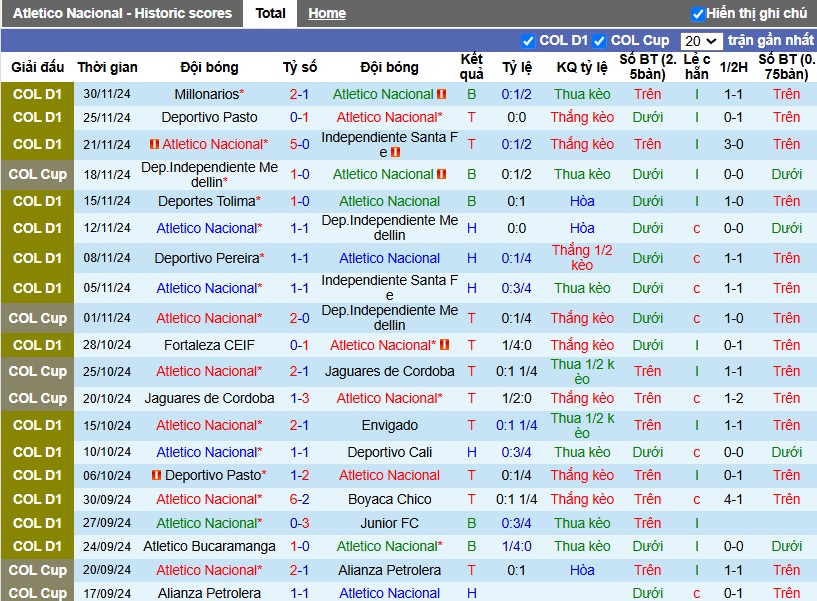This screenshot has height=601, width=817.
Task: Uncheck the COL D1 league filter
Action: pyautogui.click(x=528, y=41)
